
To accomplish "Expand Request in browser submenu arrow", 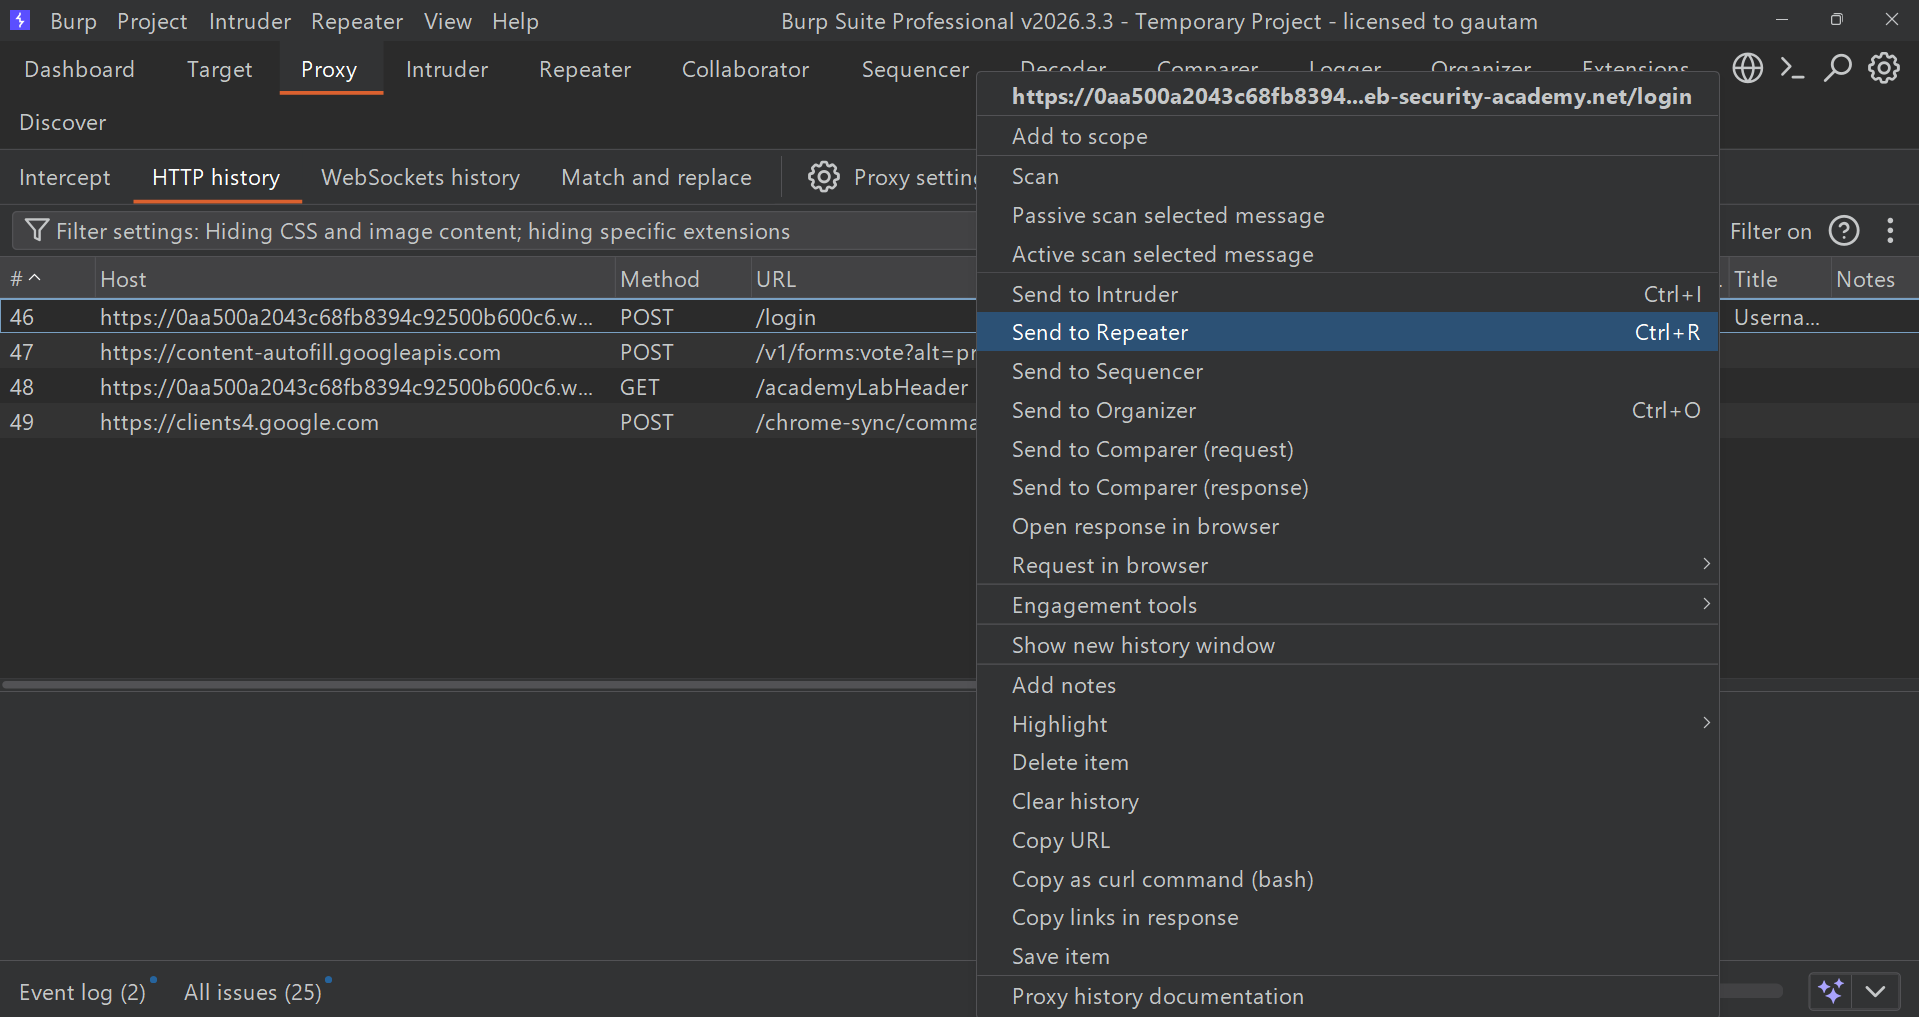I will pyautogui.click(x=1707, y=564).
